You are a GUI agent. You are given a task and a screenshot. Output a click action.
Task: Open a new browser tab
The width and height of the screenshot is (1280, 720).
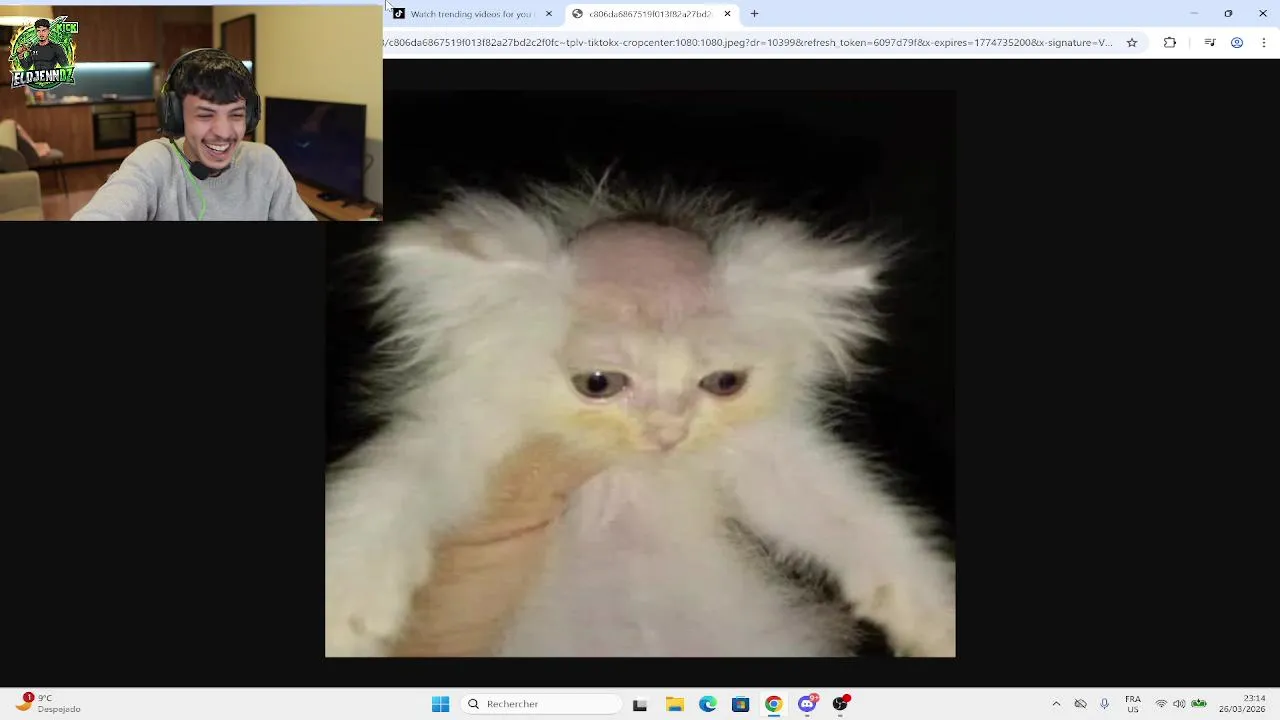754,14
